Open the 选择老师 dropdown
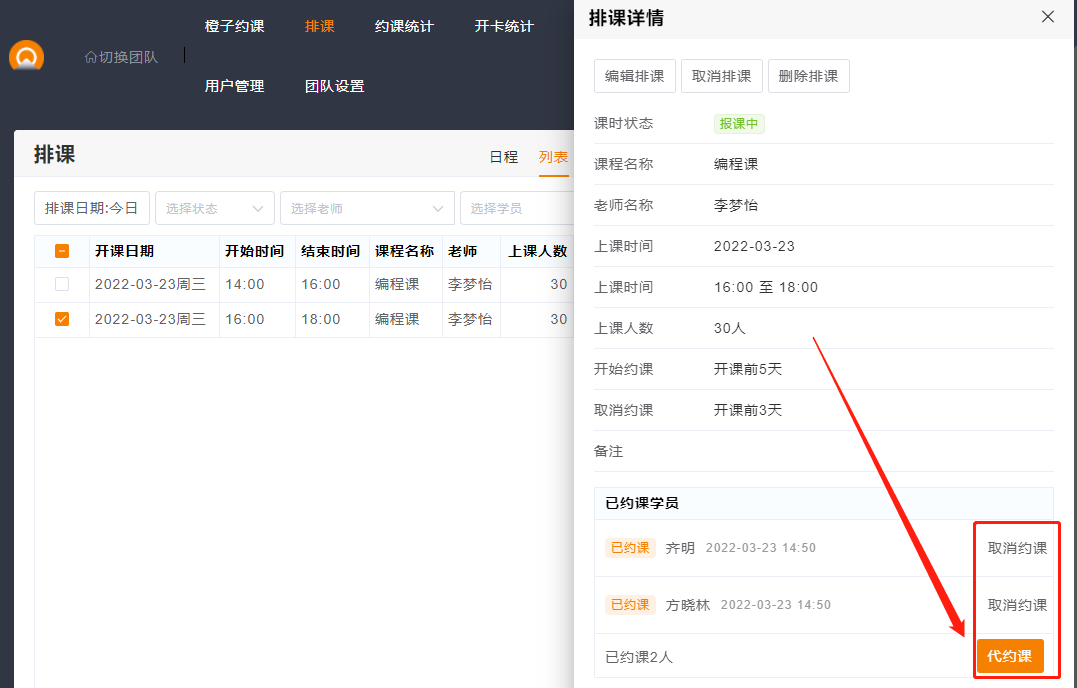This screenshot has height=688, width=1077. (366, 208)
